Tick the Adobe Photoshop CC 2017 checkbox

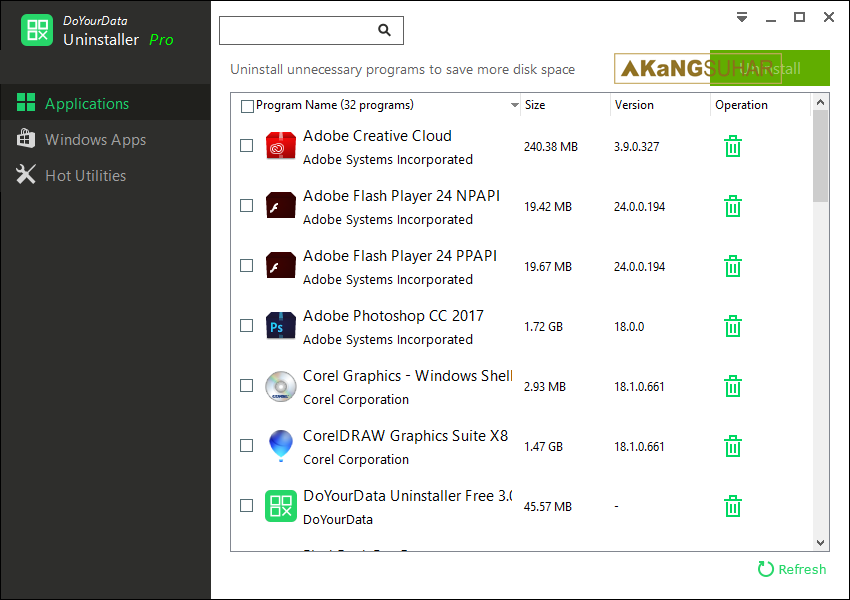pos(247,326)
